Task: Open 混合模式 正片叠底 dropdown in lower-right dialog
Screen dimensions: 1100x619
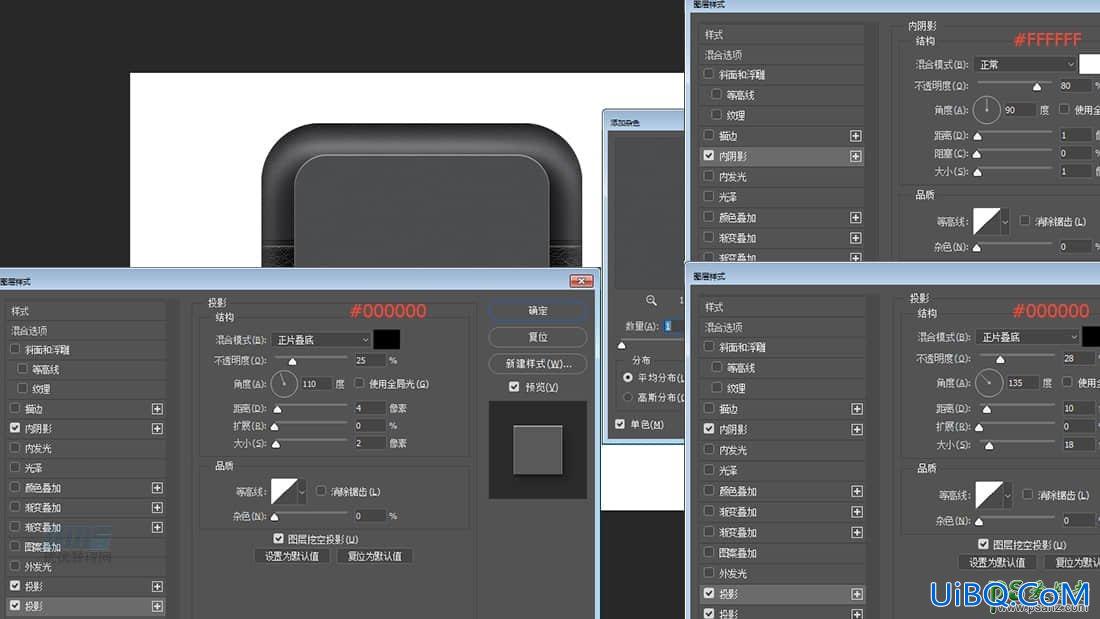Action: click(1027, 337)
